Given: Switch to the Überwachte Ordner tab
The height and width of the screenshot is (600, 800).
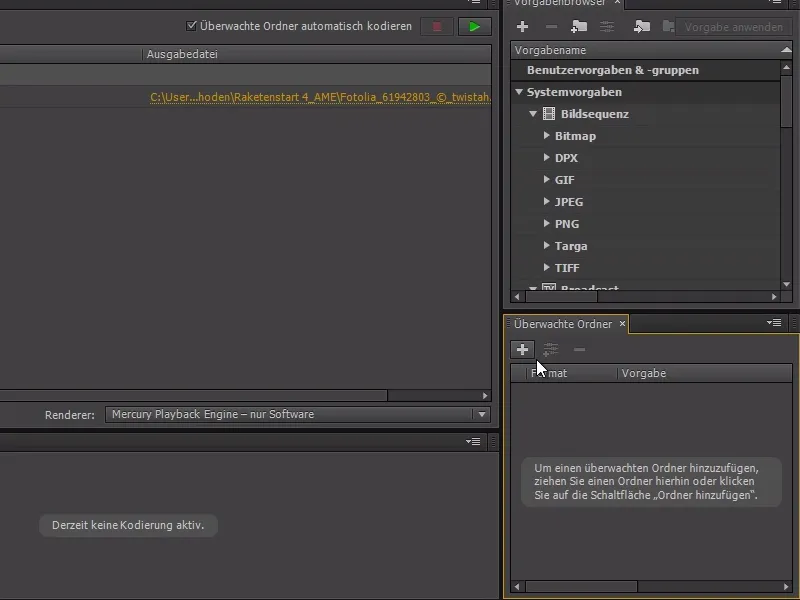Looking at the screenshot, I should 563,324.
